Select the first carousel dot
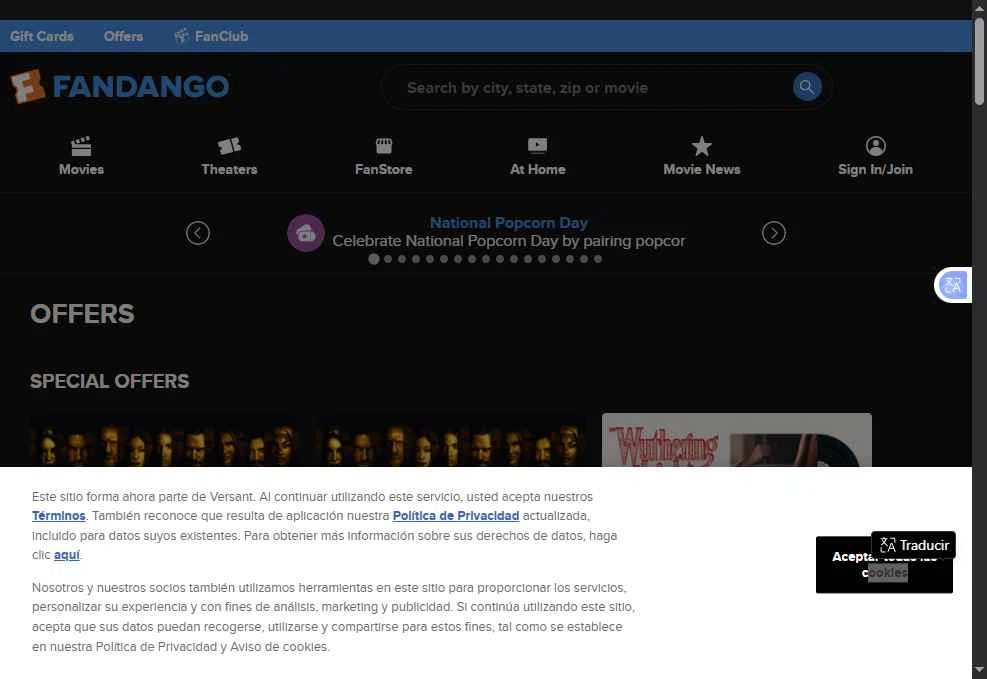The image size is (987, 679). point(374,259)
